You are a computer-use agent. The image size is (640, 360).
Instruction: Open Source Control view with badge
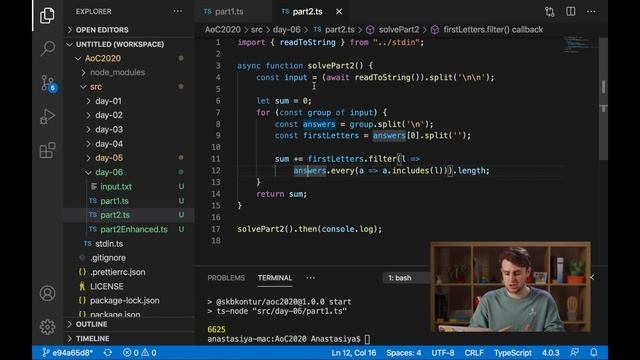[48, 83]
